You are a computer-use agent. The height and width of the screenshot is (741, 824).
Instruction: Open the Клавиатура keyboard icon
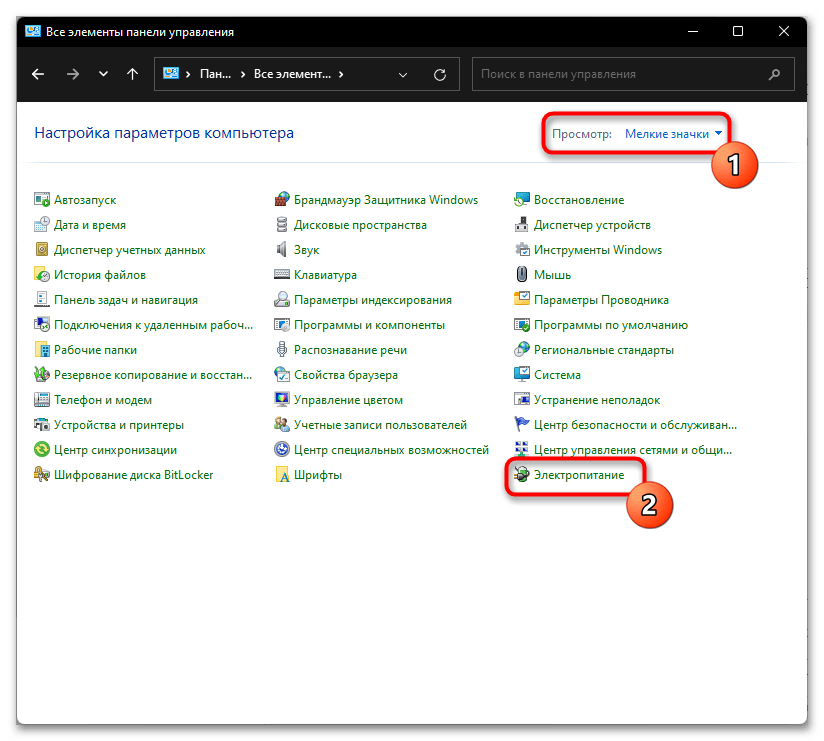282,275
